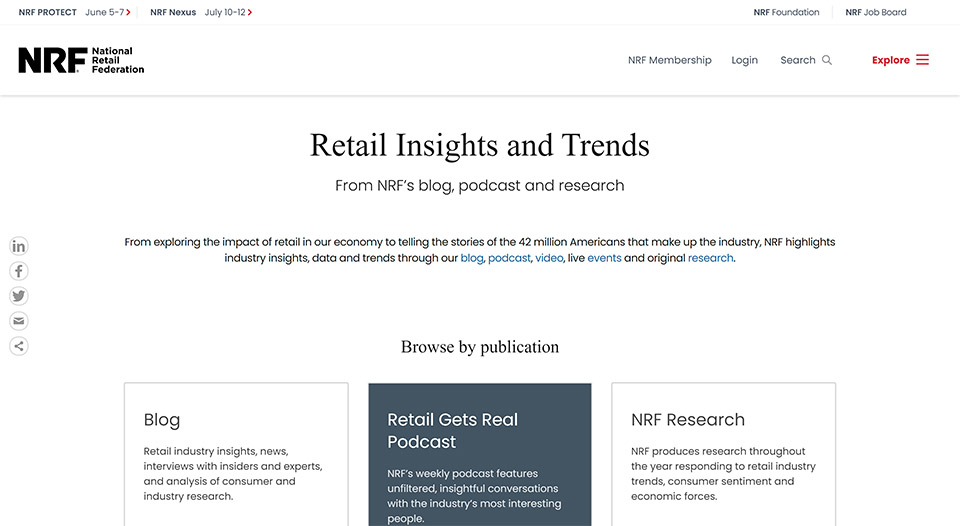Share page via Twitter icon
The height and width of the screenshot is (526, 960).
click(19, 296)
